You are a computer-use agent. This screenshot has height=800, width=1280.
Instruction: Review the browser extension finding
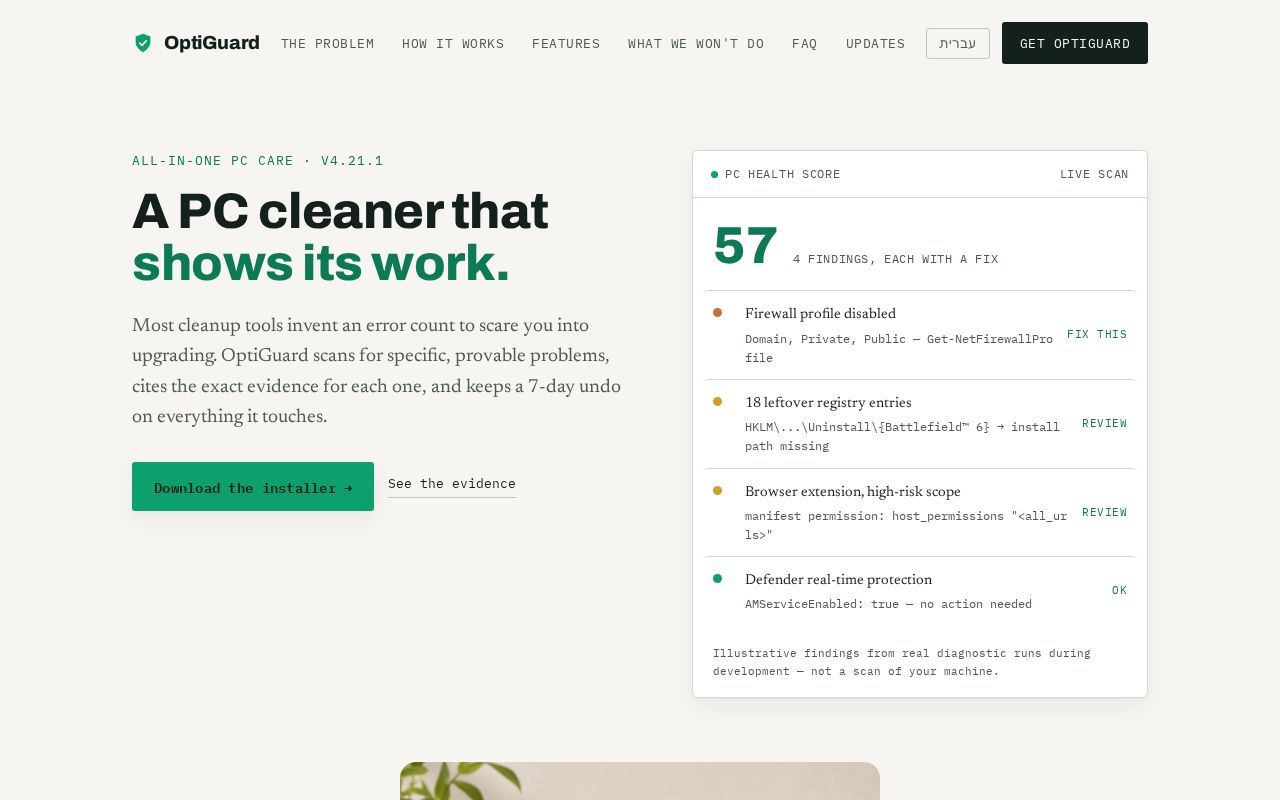1104,513
